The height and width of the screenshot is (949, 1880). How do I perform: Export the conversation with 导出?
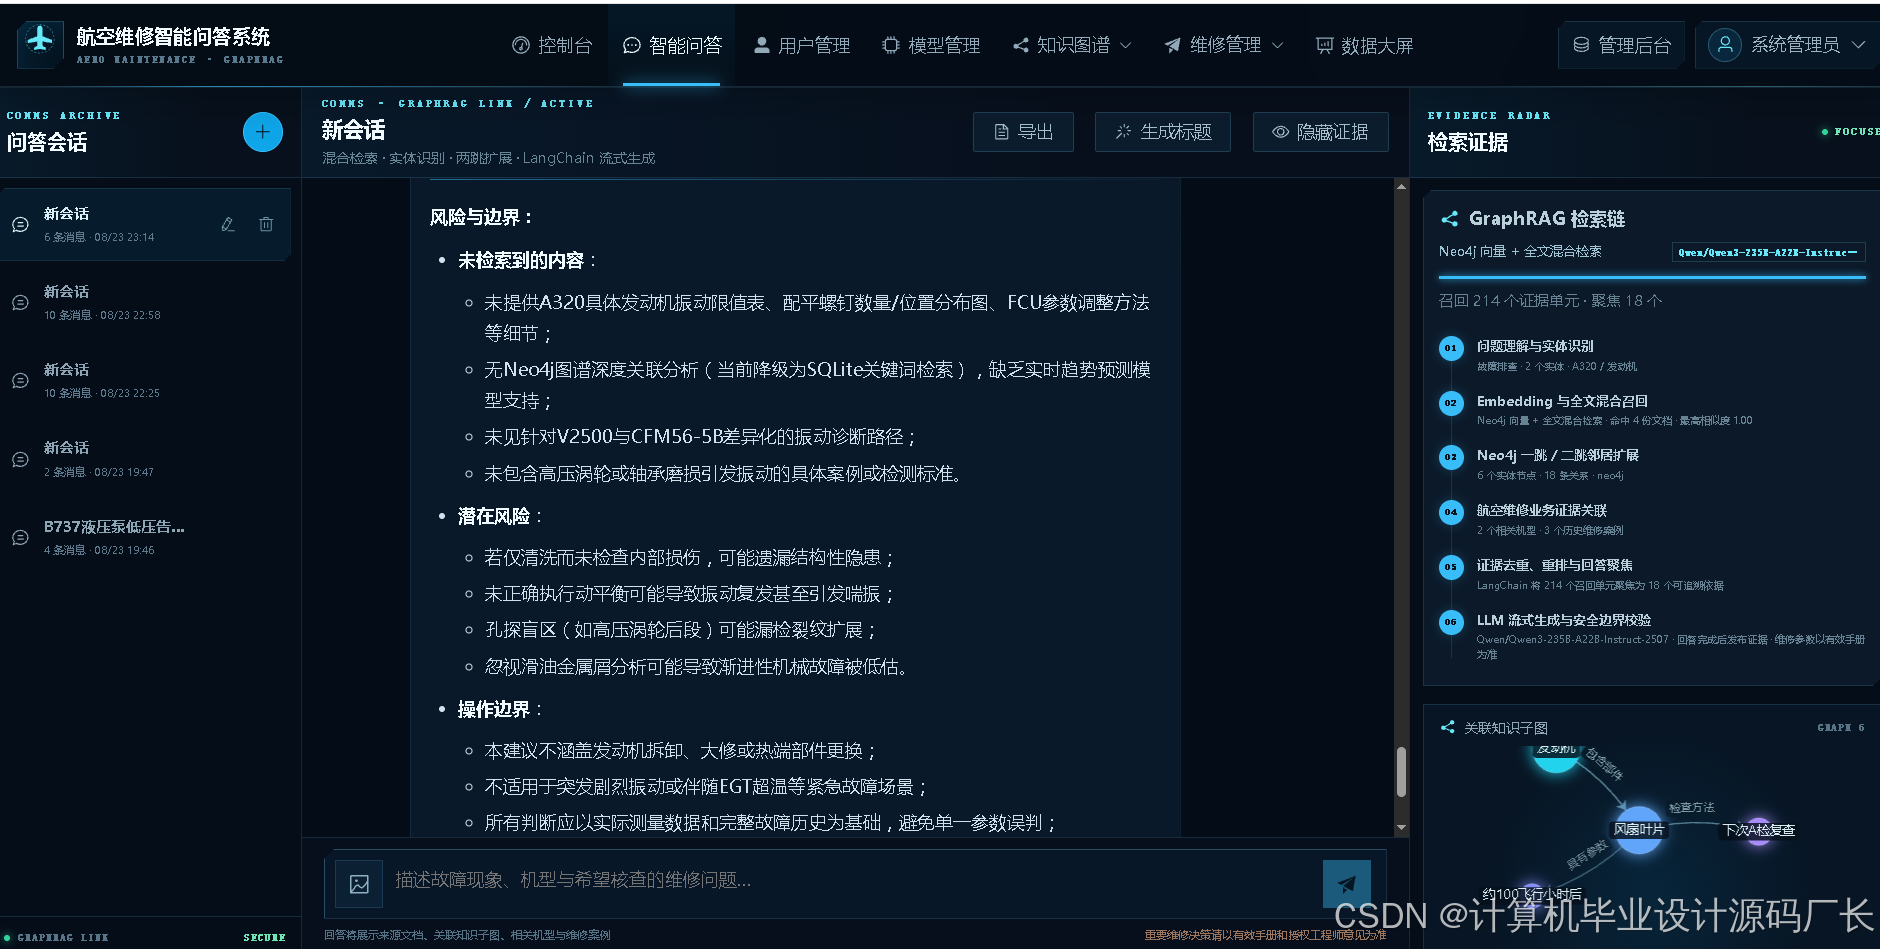1023,132
